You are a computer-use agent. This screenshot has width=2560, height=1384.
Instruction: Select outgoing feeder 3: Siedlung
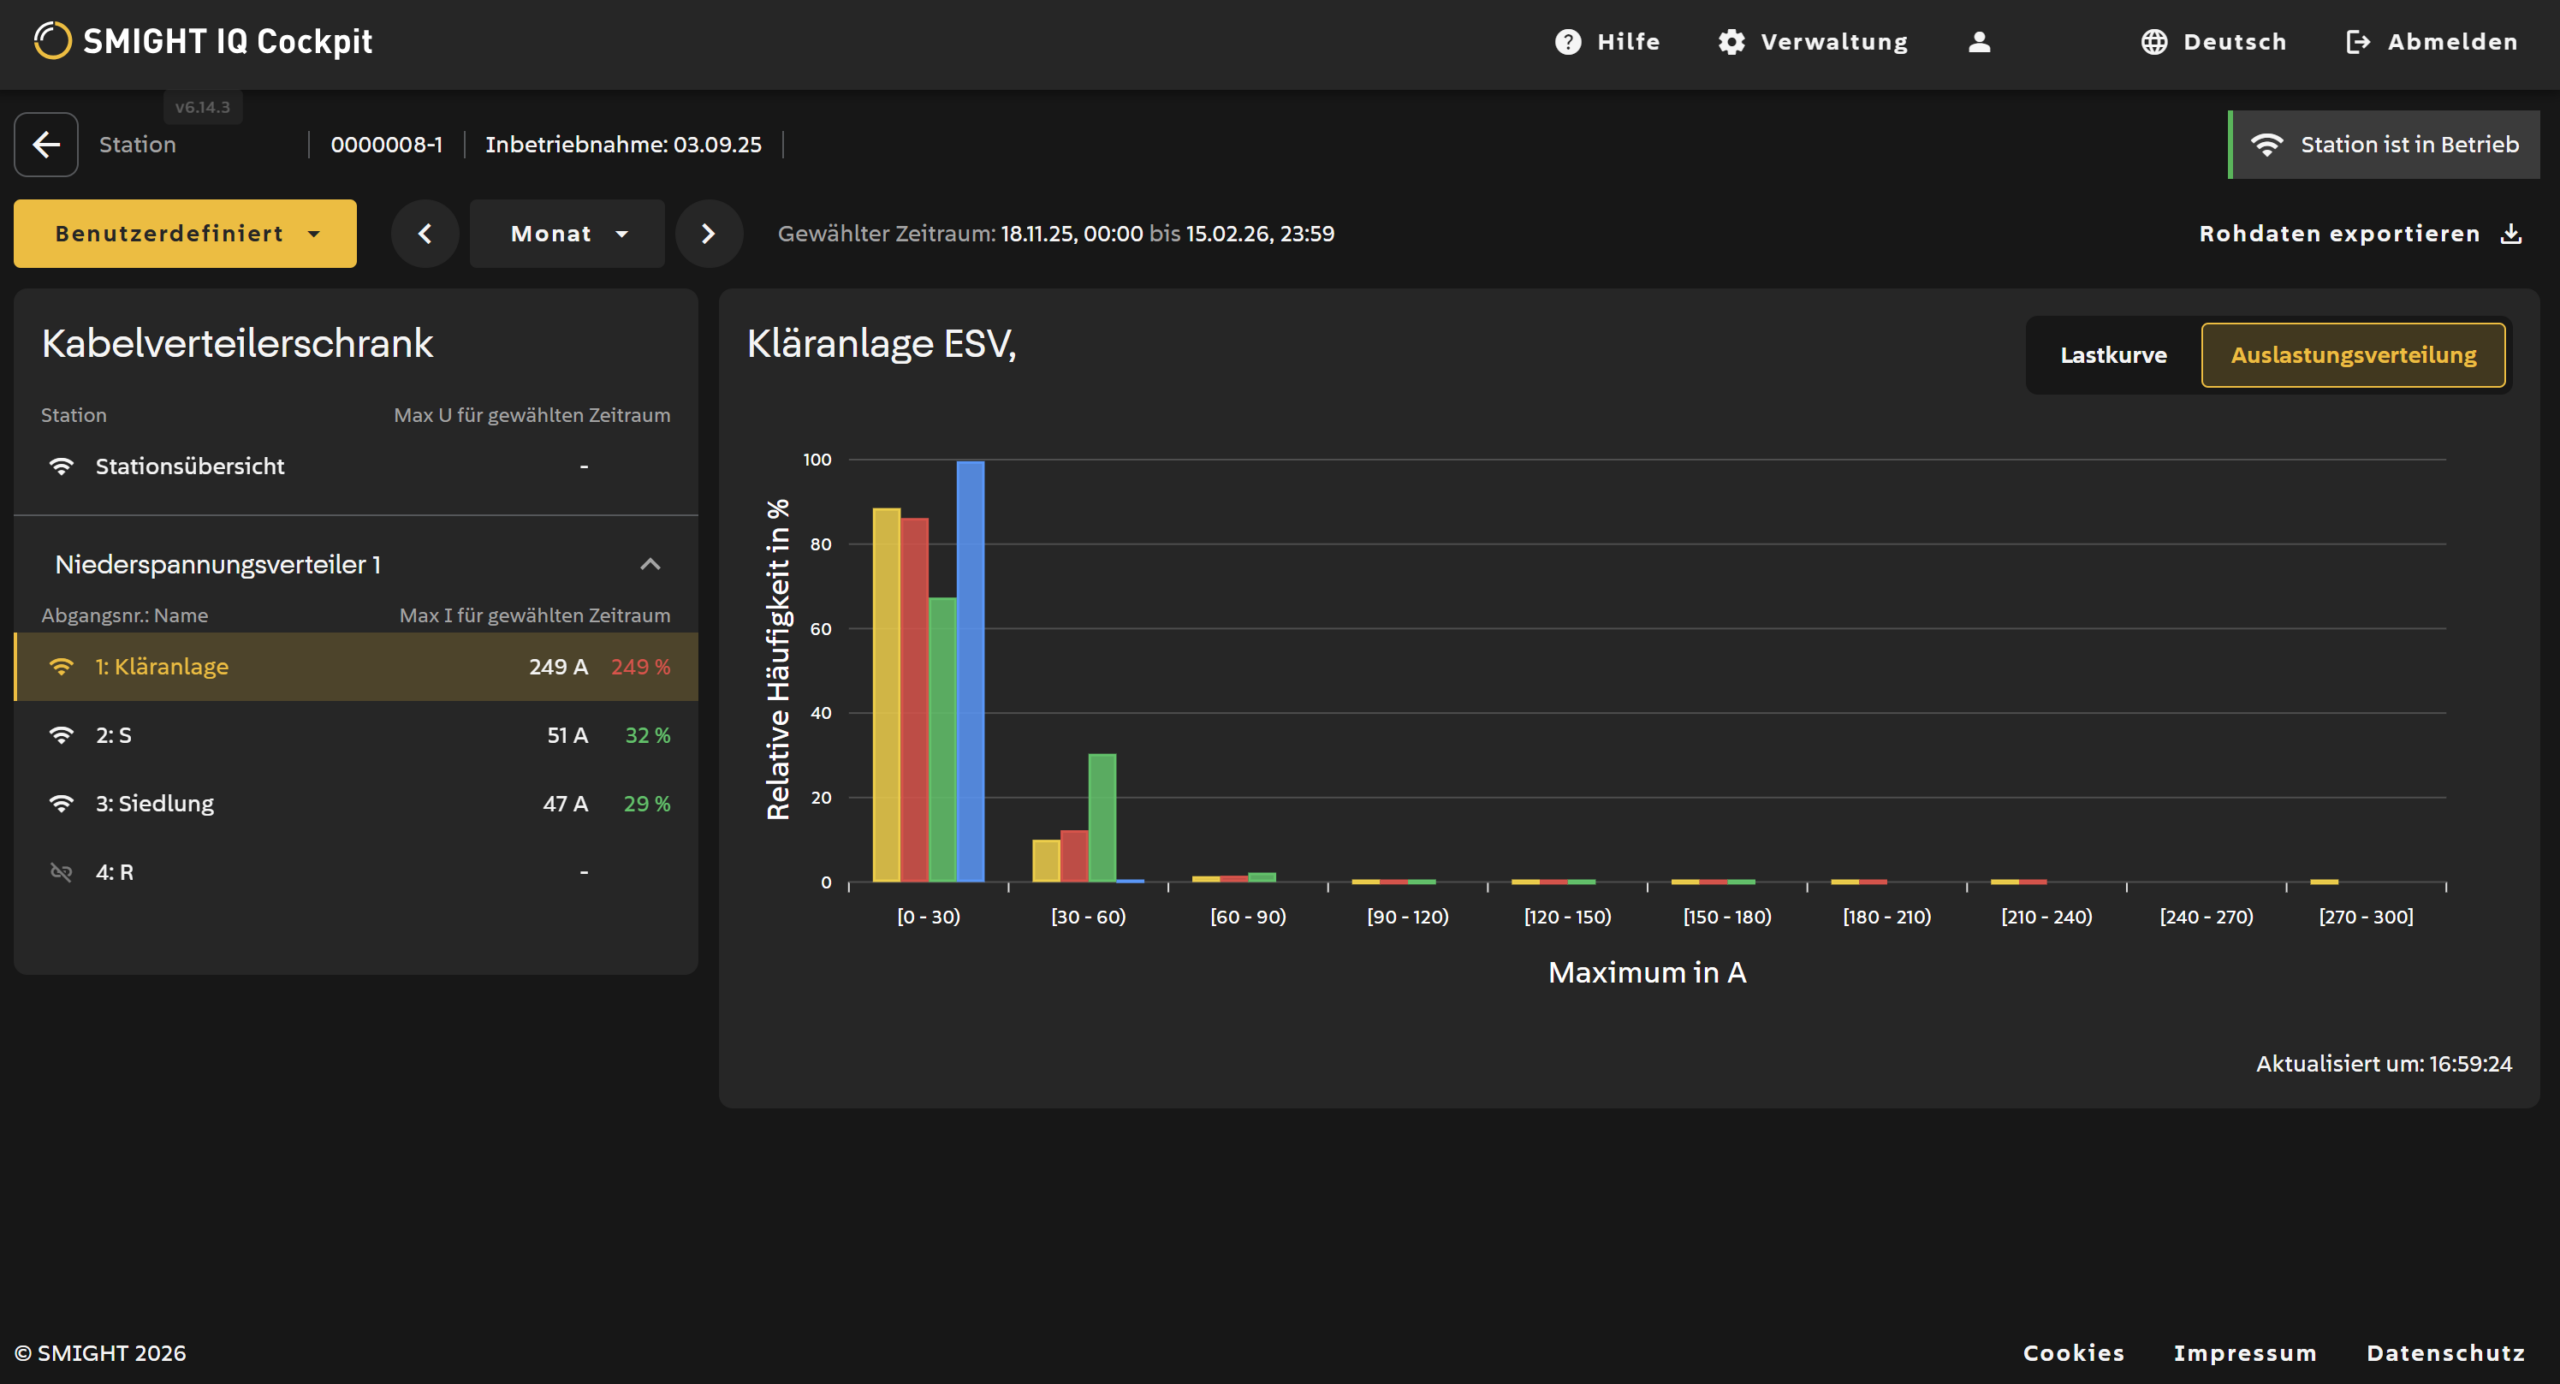pos(356,804)
